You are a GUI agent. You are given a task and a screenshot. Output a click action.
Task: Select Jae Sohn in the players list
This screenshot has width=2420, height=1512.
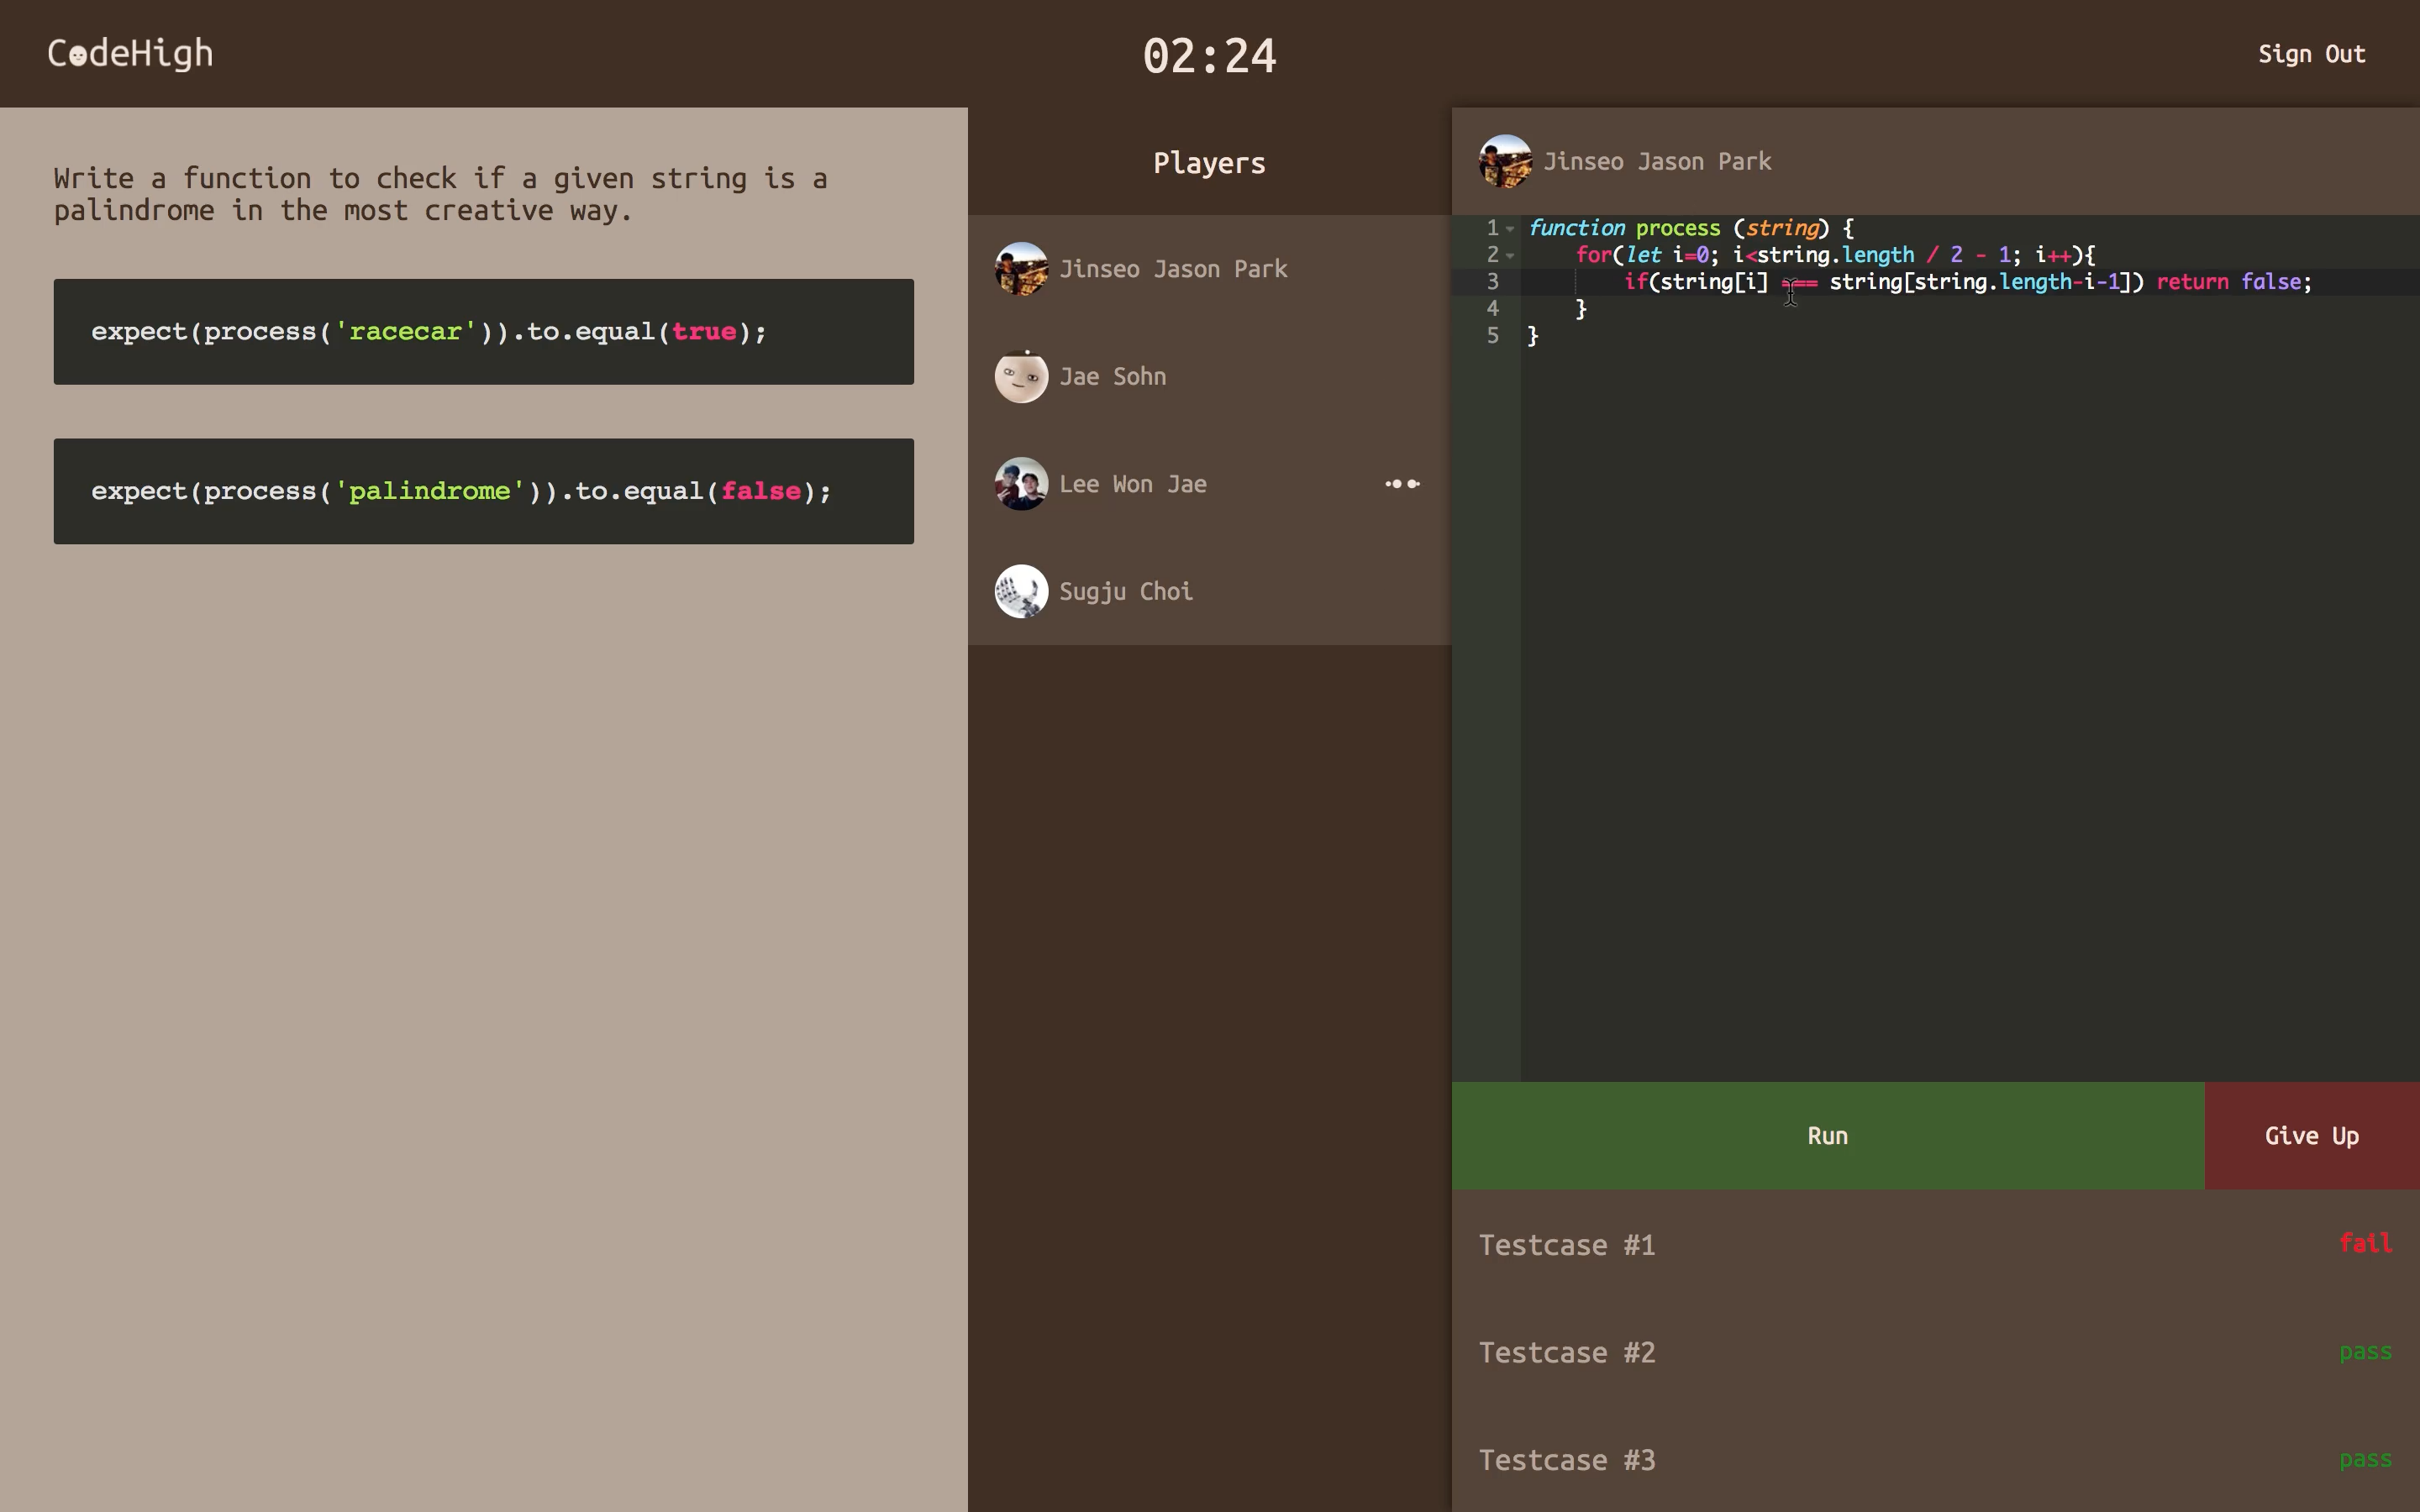(1112, 377)
